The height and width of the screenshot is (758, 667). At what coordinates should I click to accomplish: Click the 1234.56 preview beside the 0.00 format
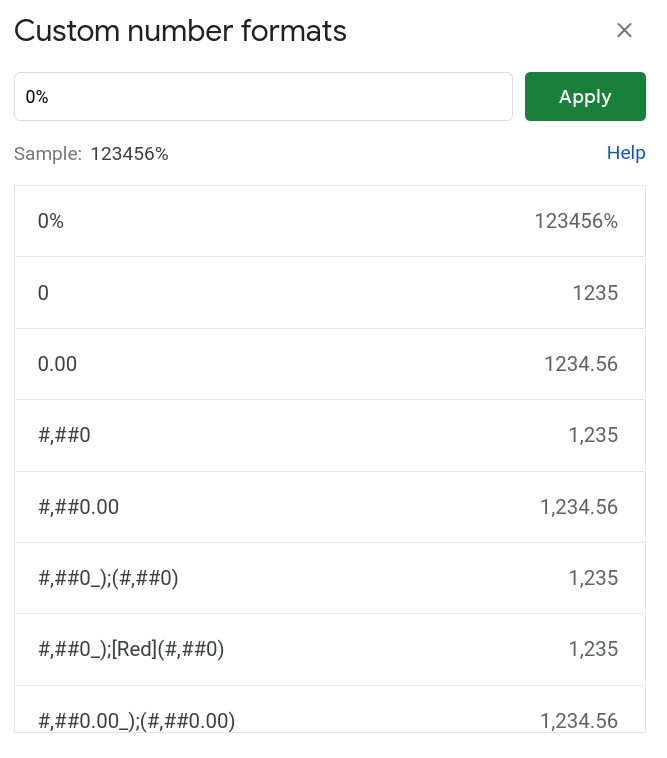click(581, 364)
